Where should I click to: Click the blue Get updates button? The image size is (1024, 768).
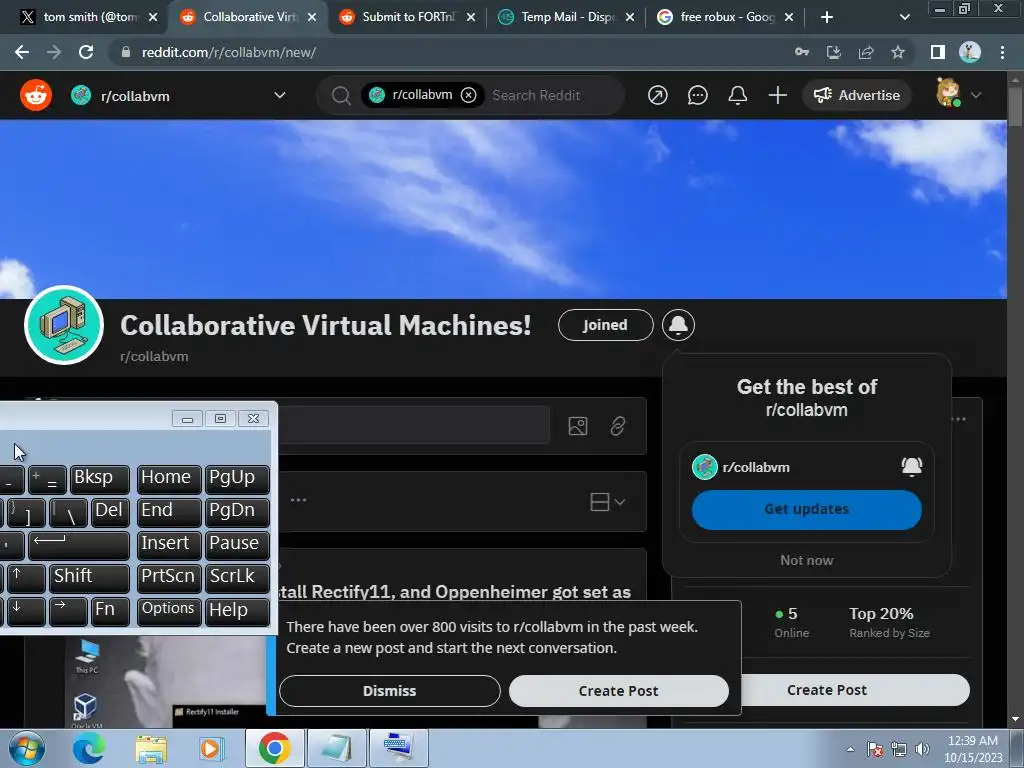click(x=807, y=509)
